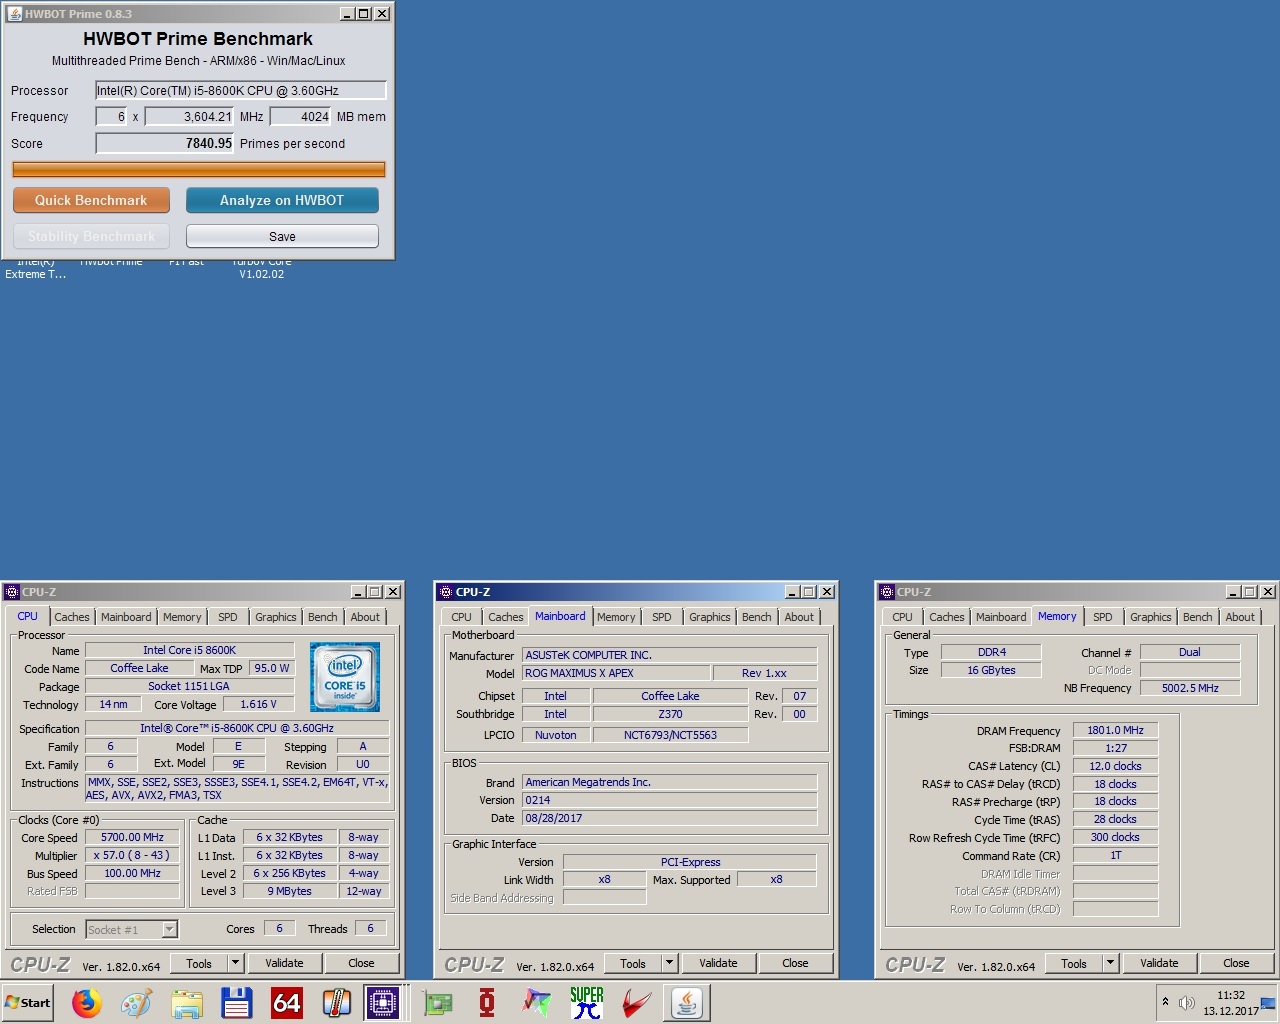Image resolution: width=1280 pixels, height=1024 pixels.
Task: Click Analyze on HWBOT
Action: [282, 200]
